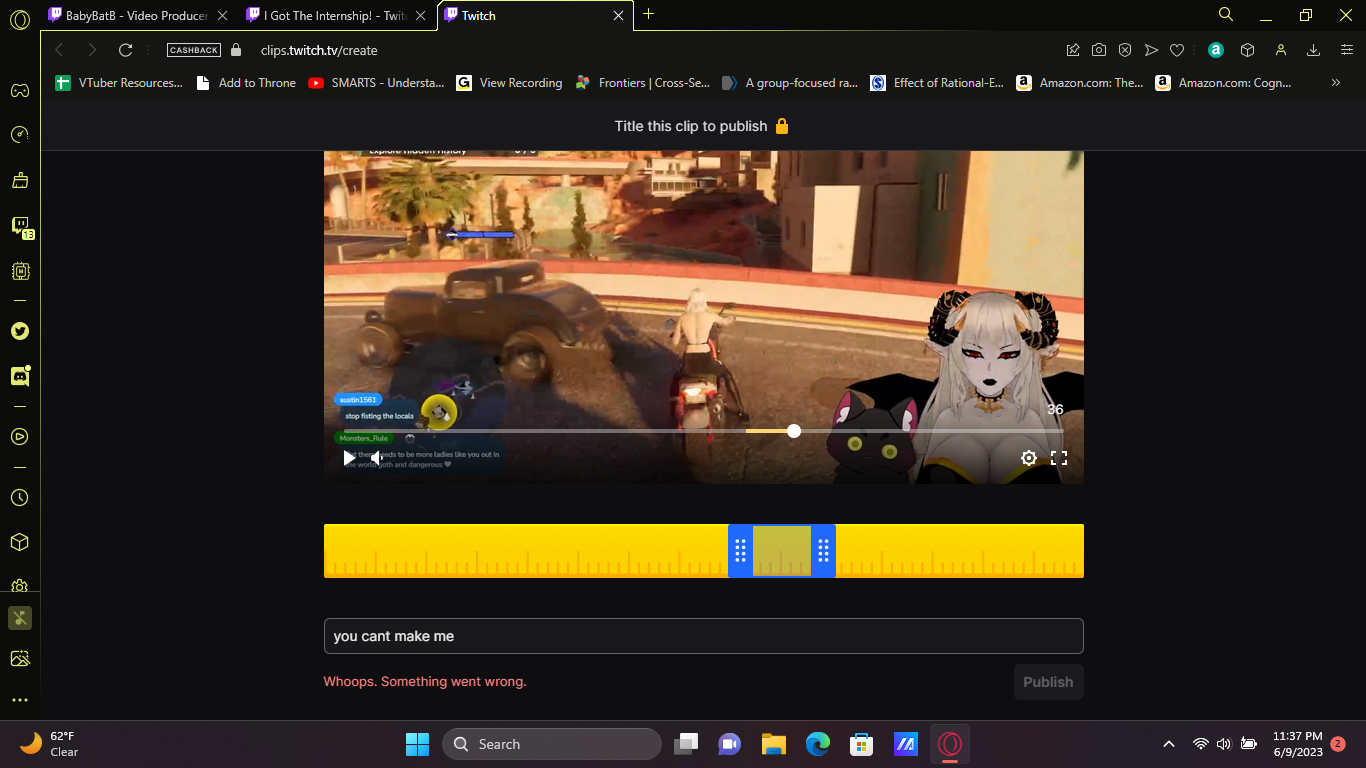Mute the clip volume speaker icon
1366x768 pixels.
click(377, 458)
